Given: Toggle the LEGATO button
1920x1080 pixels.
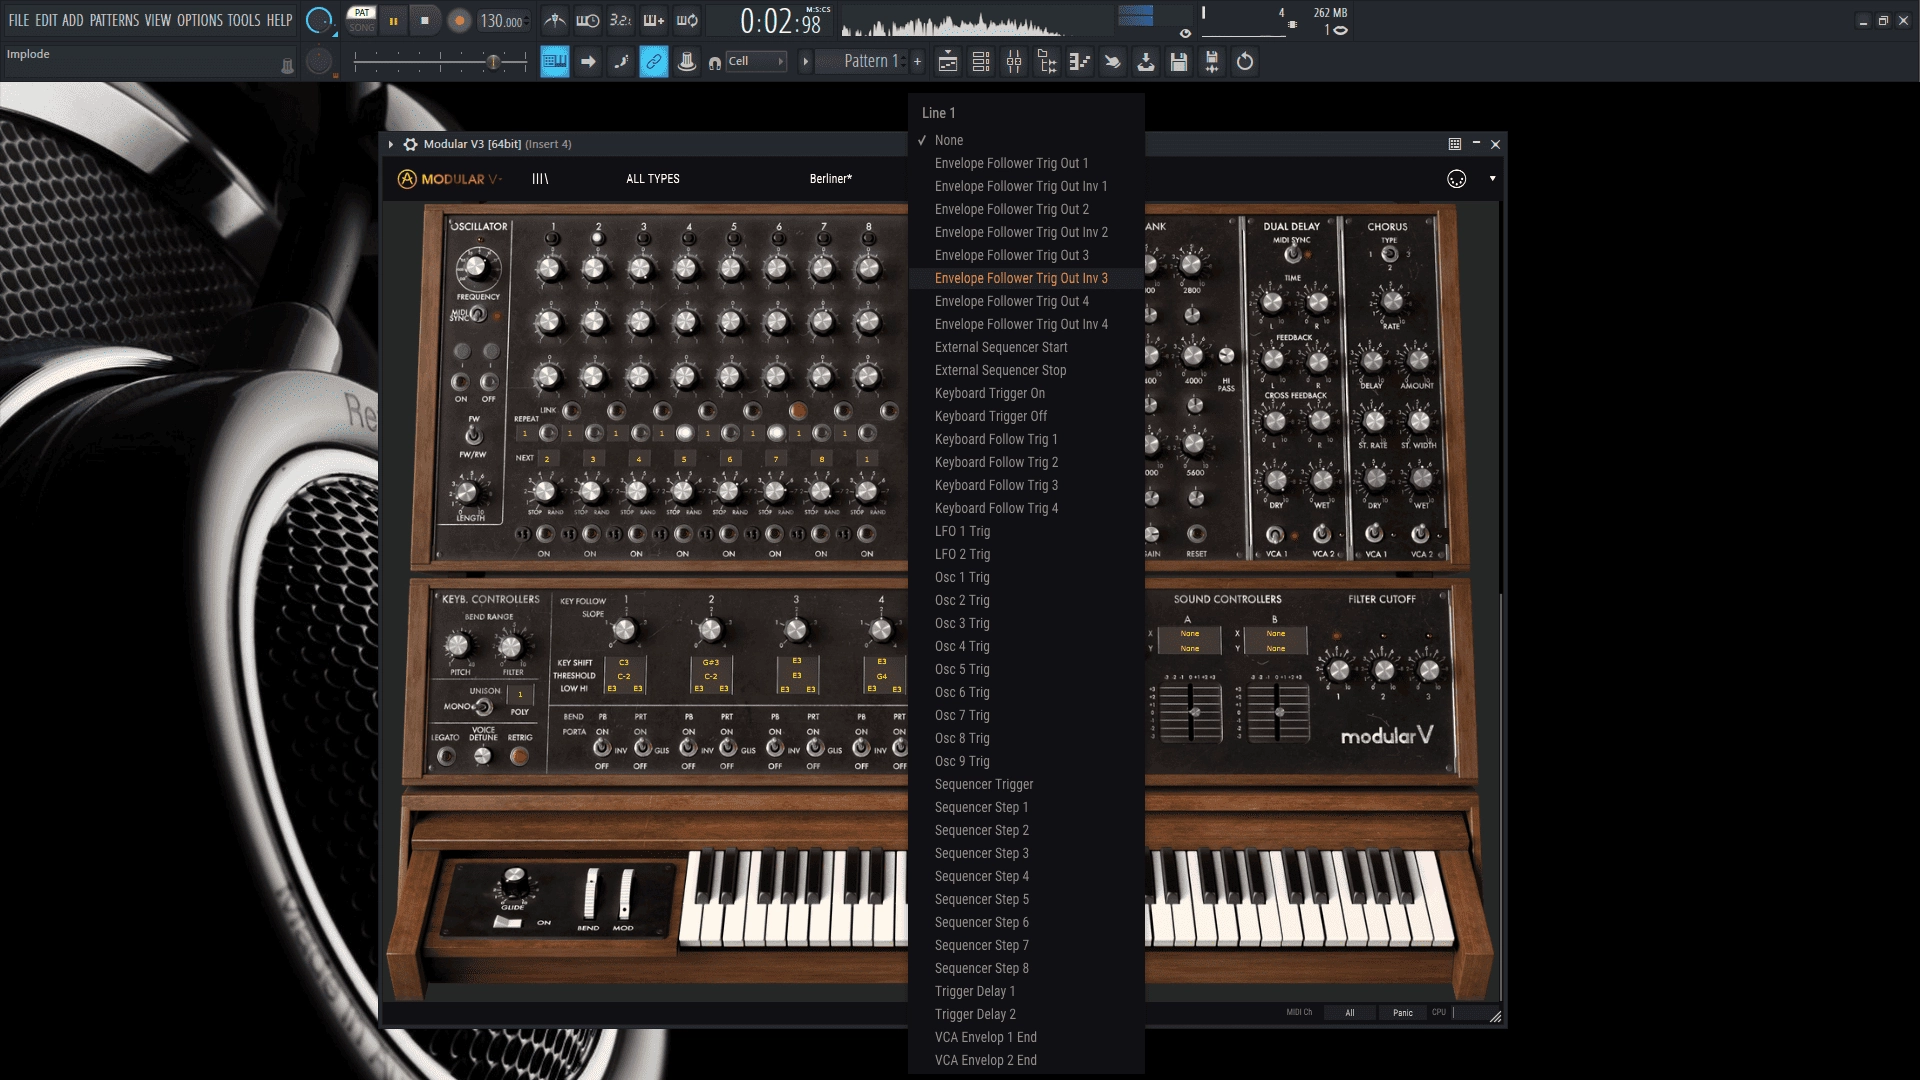Looking at the screenshot, I should pyautogui.click(x=446, y=756).
